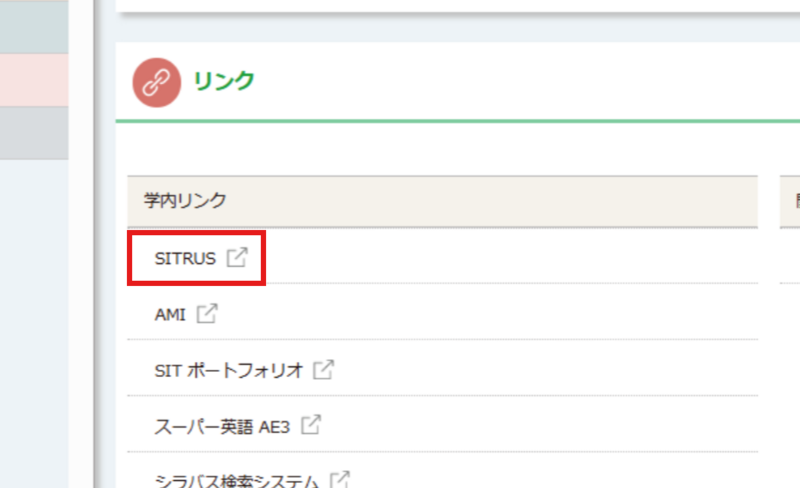Select the gray item in the left sidebar
The width and height of the screenshot is (800, 488).
[x=34, y=133]
